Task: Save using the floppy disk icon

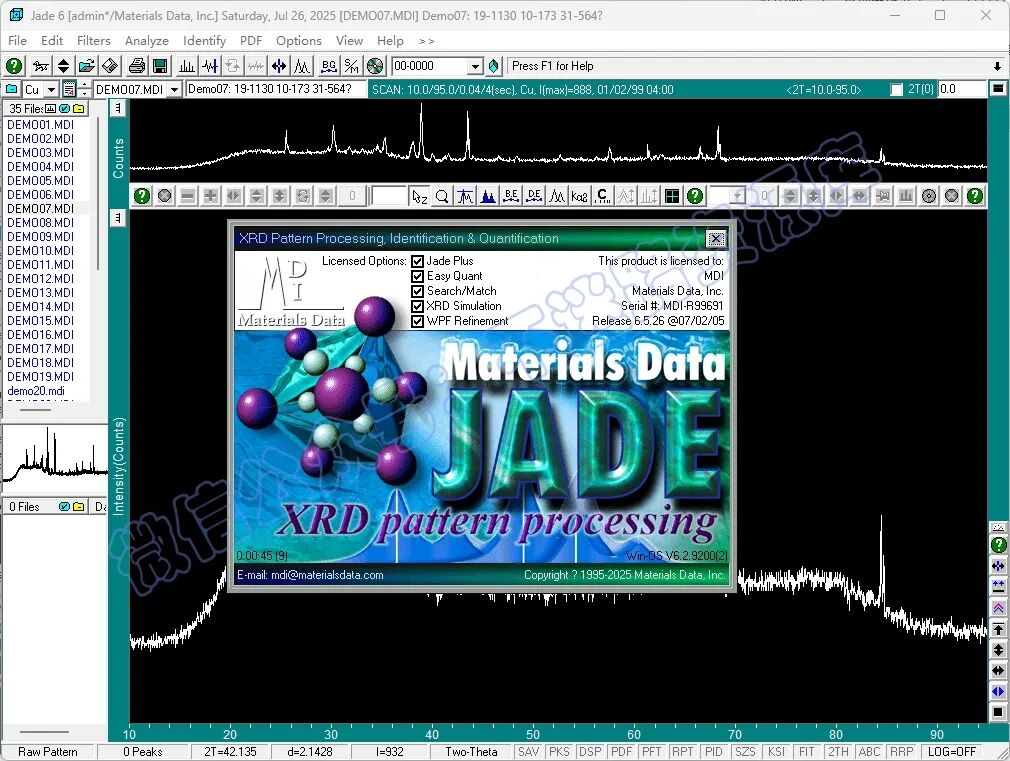Action: (160, 66)
